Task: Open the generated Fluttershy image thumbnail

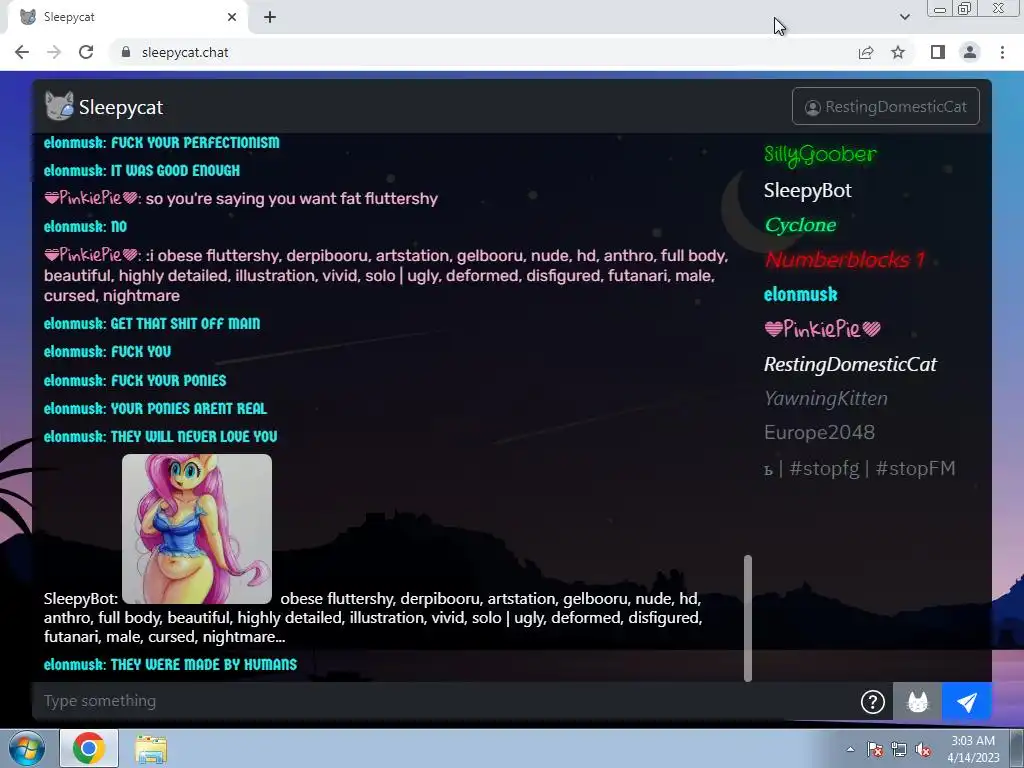Action: 197,528
